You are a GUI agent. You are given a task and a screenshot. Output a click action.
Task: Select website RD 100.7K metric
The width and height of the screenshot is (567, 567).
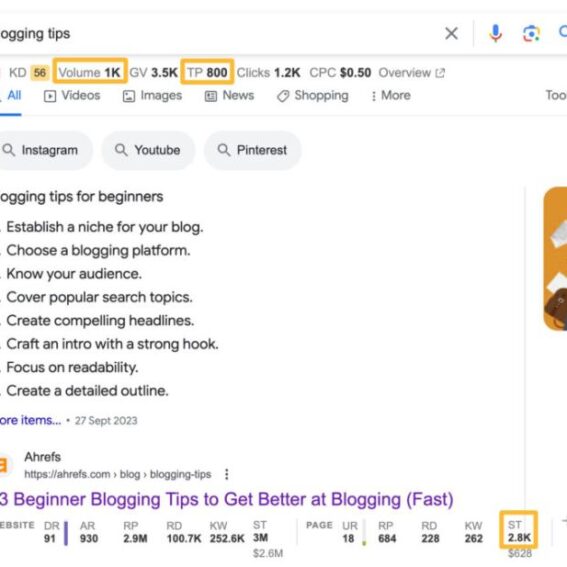point(184,532)
